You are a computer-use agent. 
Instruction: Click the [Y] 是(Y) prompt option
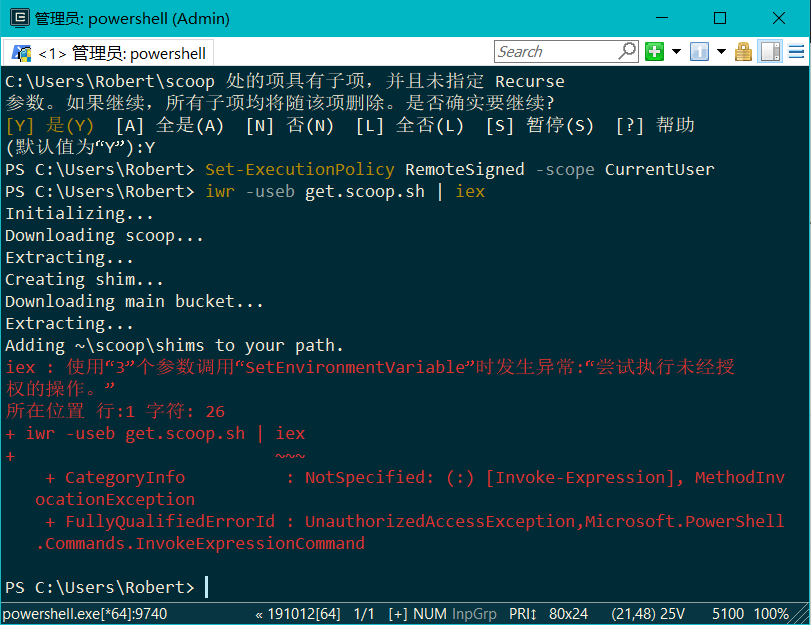50,126
